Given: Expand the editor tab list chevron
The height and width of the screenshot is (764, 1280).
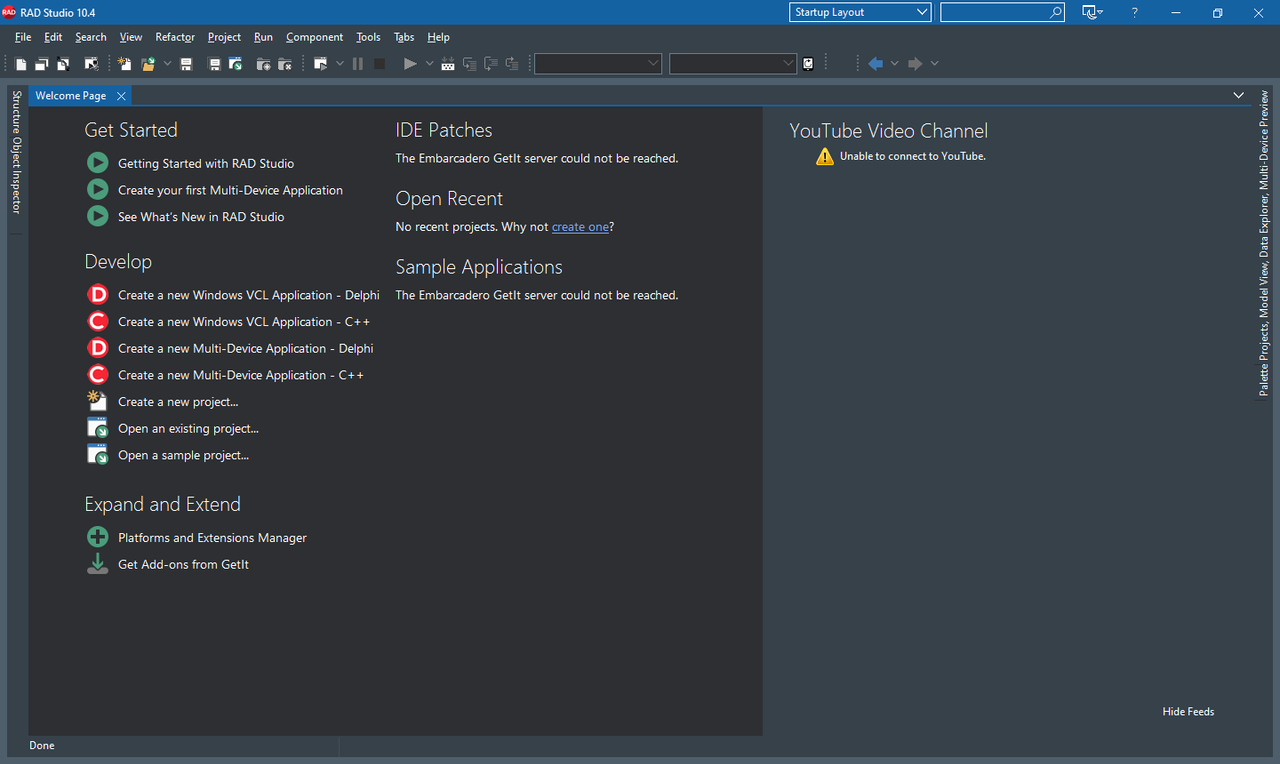Looking at the screenshot, I should coord(1238,96).
